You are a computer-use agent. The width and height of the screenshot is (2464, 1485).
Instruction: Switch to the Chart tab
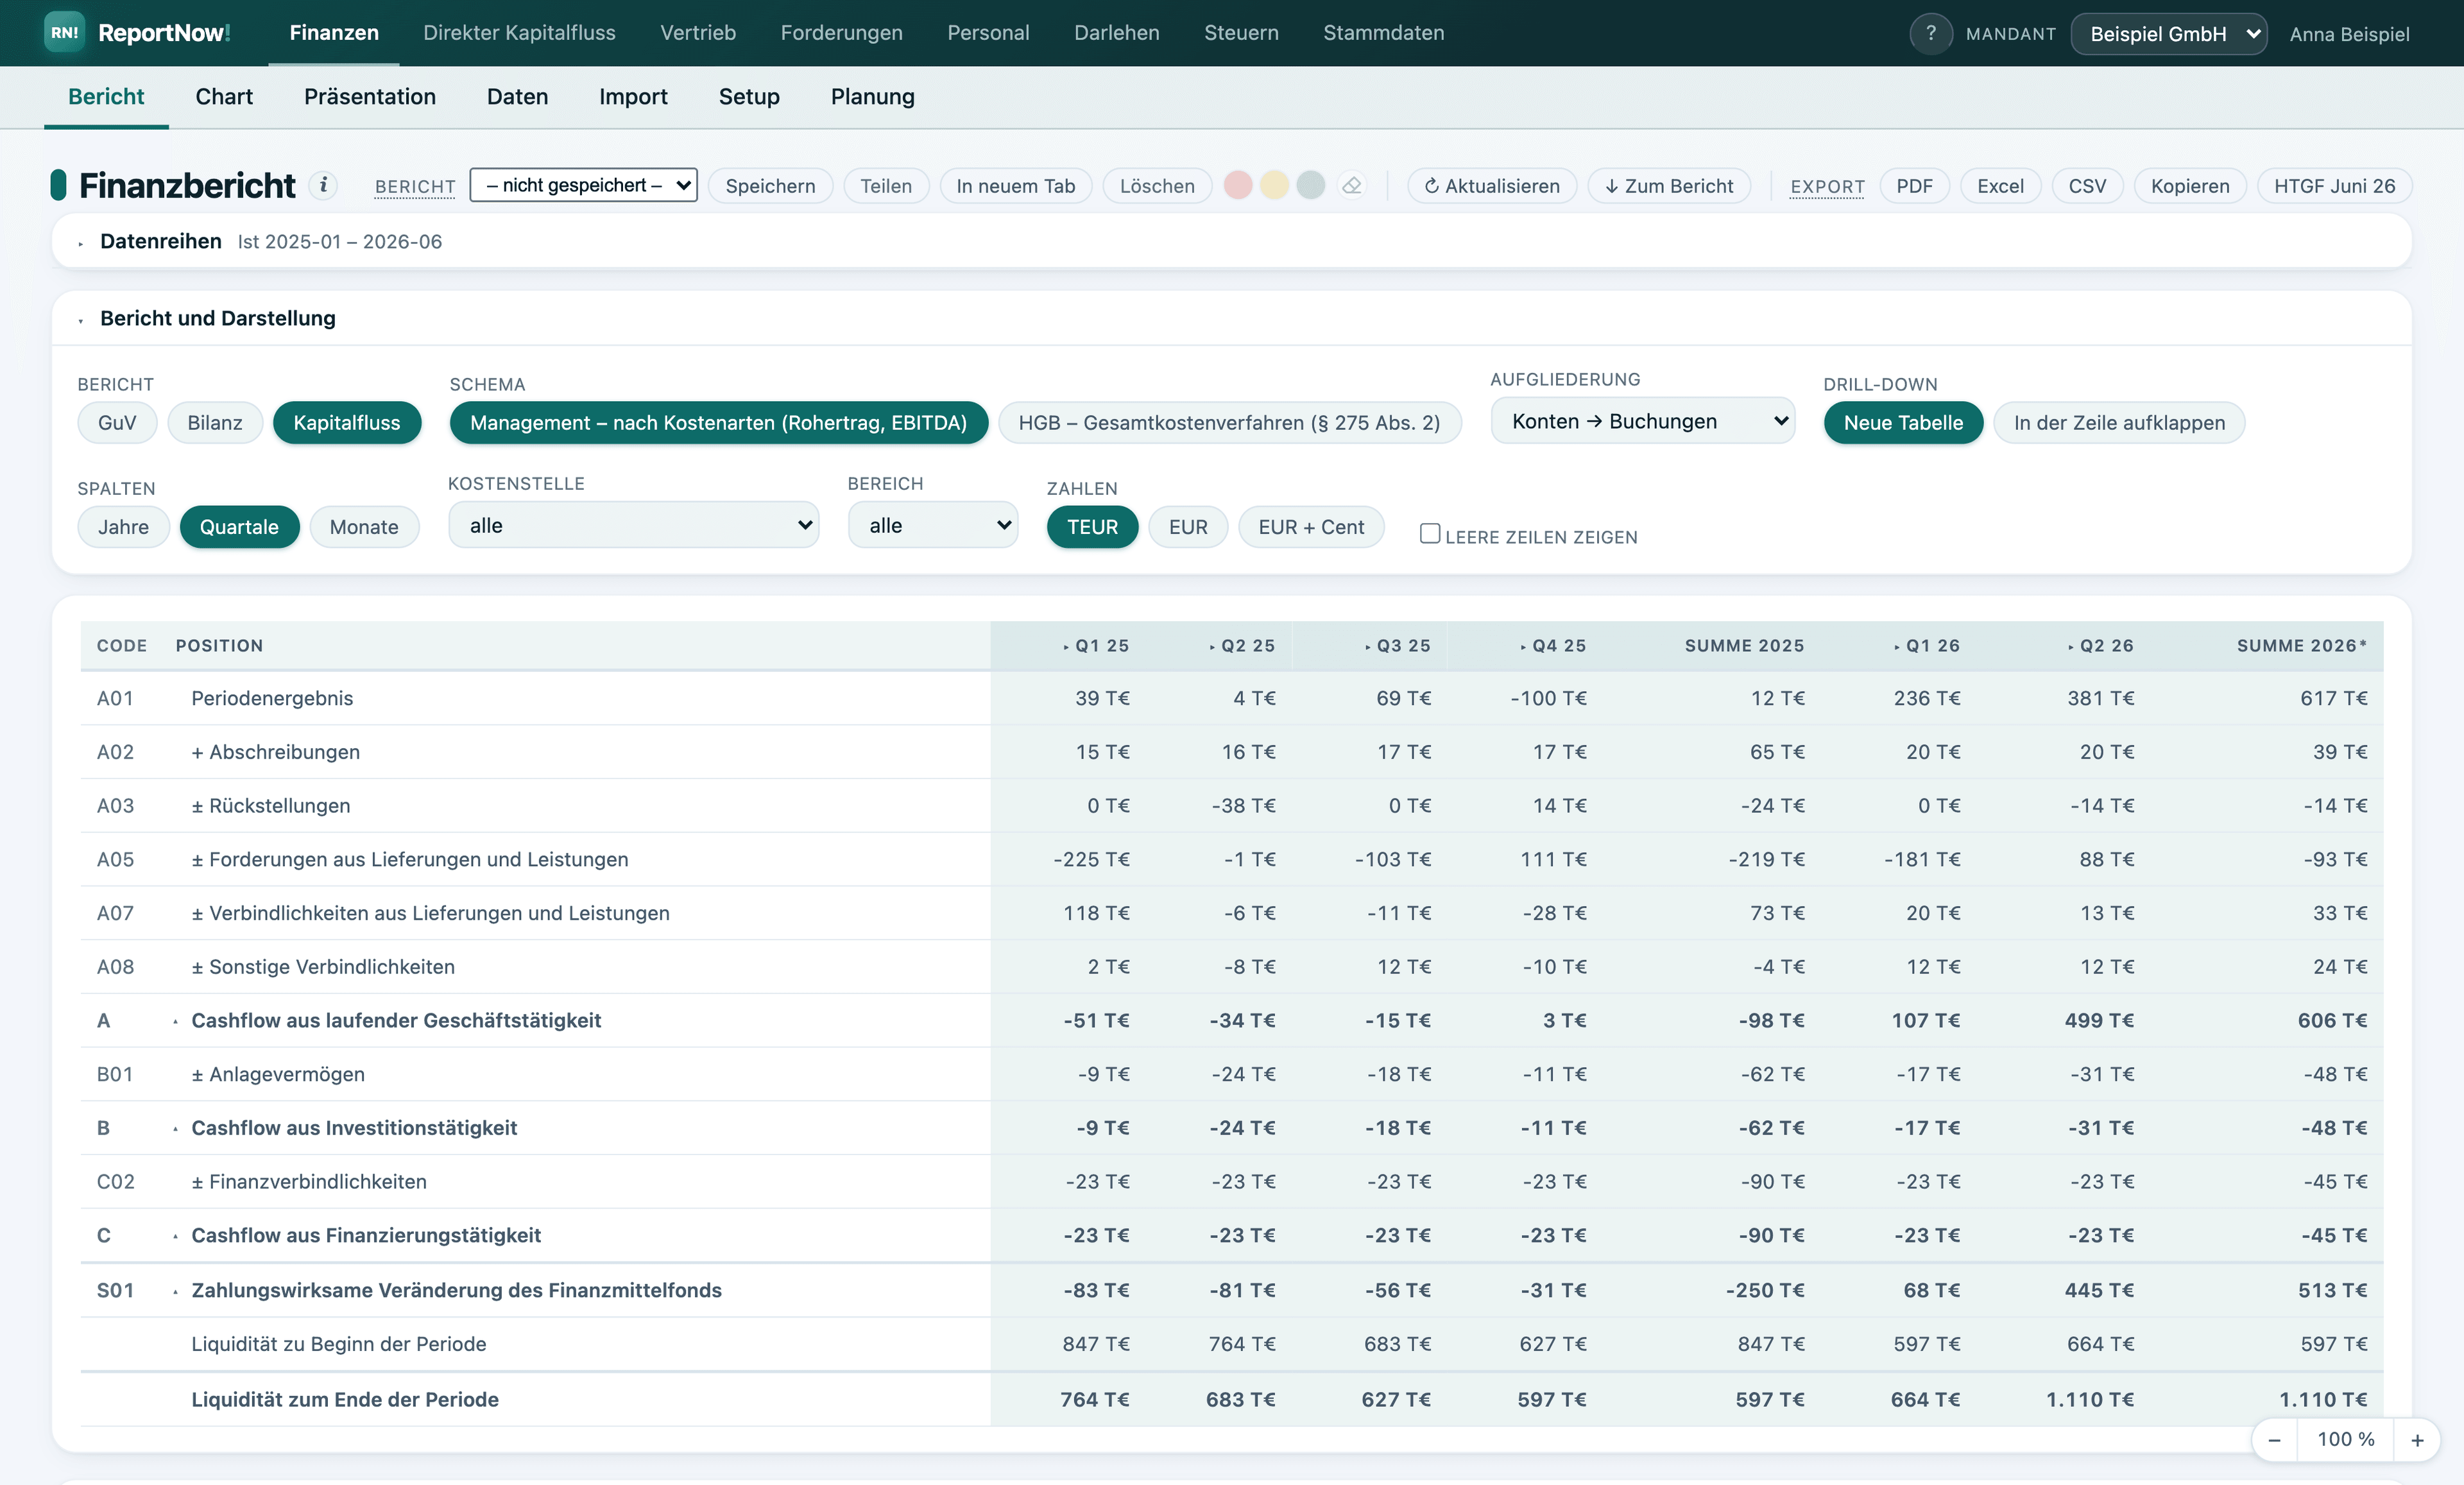[224, 97]
